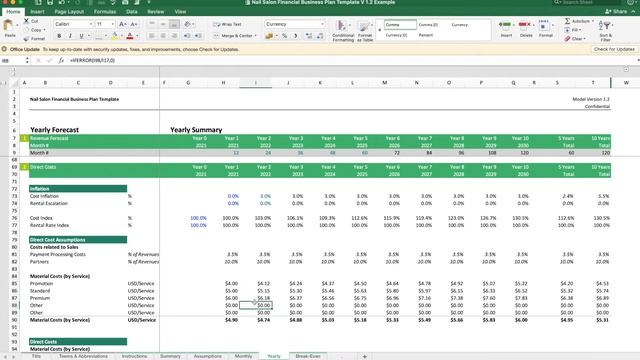Image resolution: width=640 pixels, height=360 pixels.
Task: Open the Monthly sheet tab
Action: (243, 356)
